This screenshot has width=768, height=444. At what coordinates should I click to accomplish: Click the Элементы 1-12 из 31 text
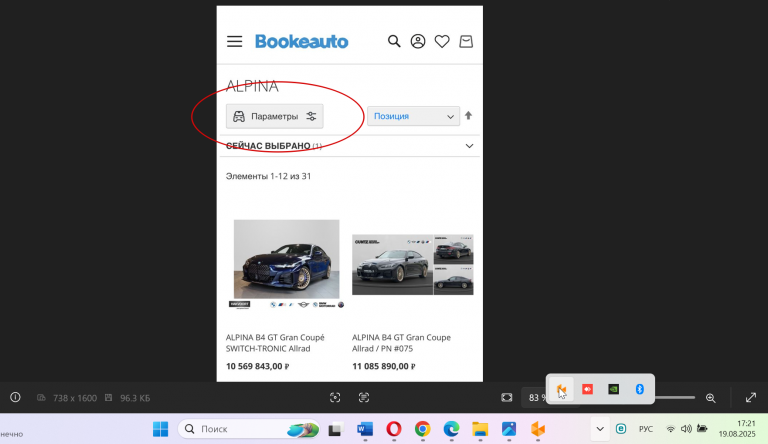click(268, 176)
